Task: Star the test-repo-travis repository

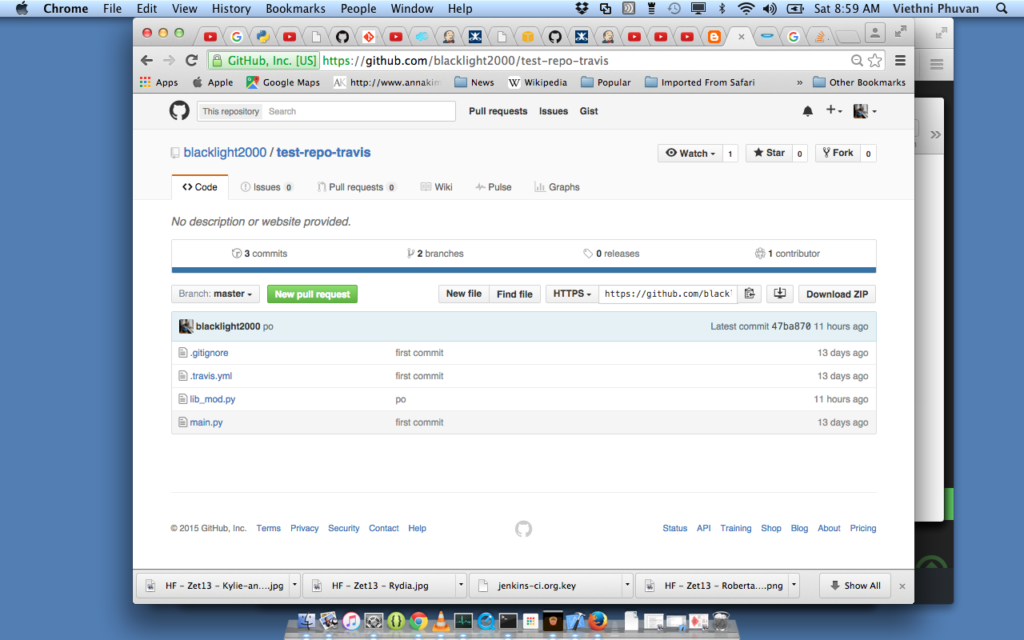Action: [769, 153]
